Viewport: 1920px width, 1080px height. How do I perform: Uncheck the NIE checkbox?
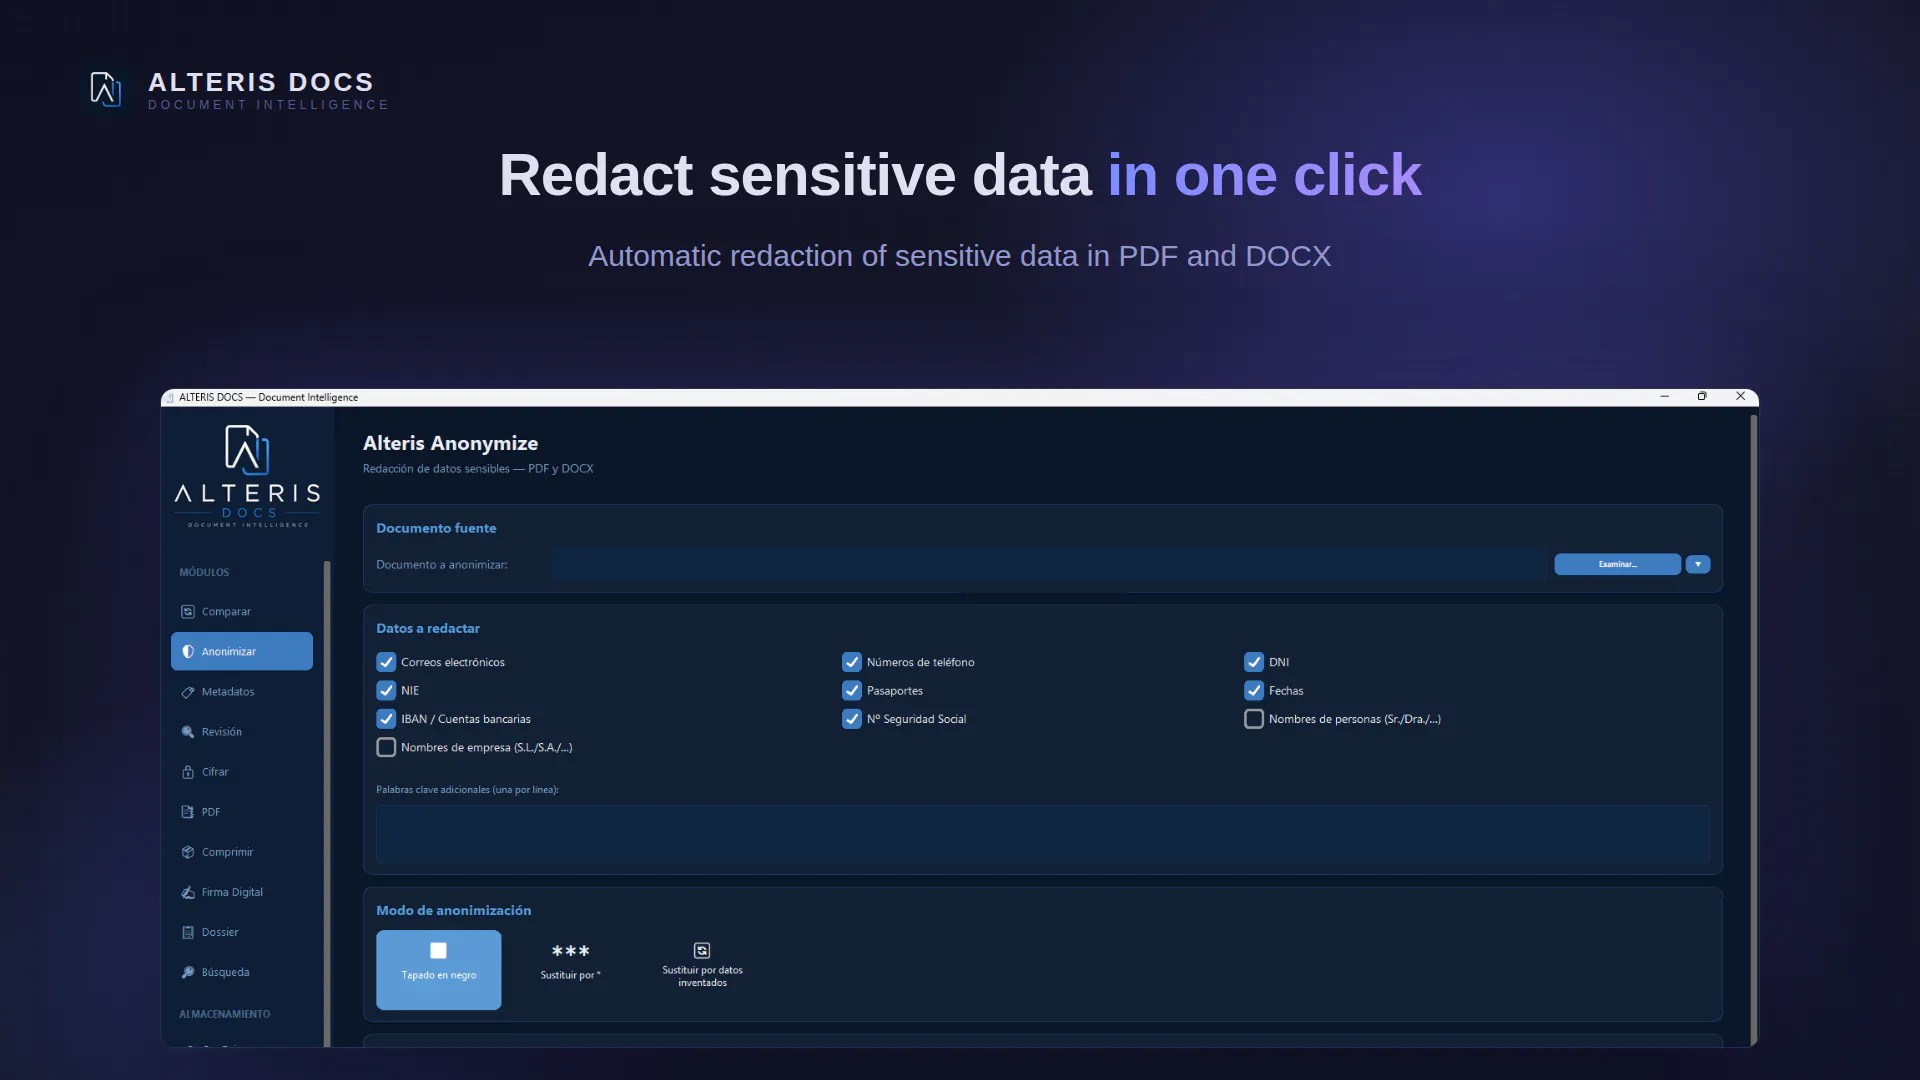tap(386, 691)
